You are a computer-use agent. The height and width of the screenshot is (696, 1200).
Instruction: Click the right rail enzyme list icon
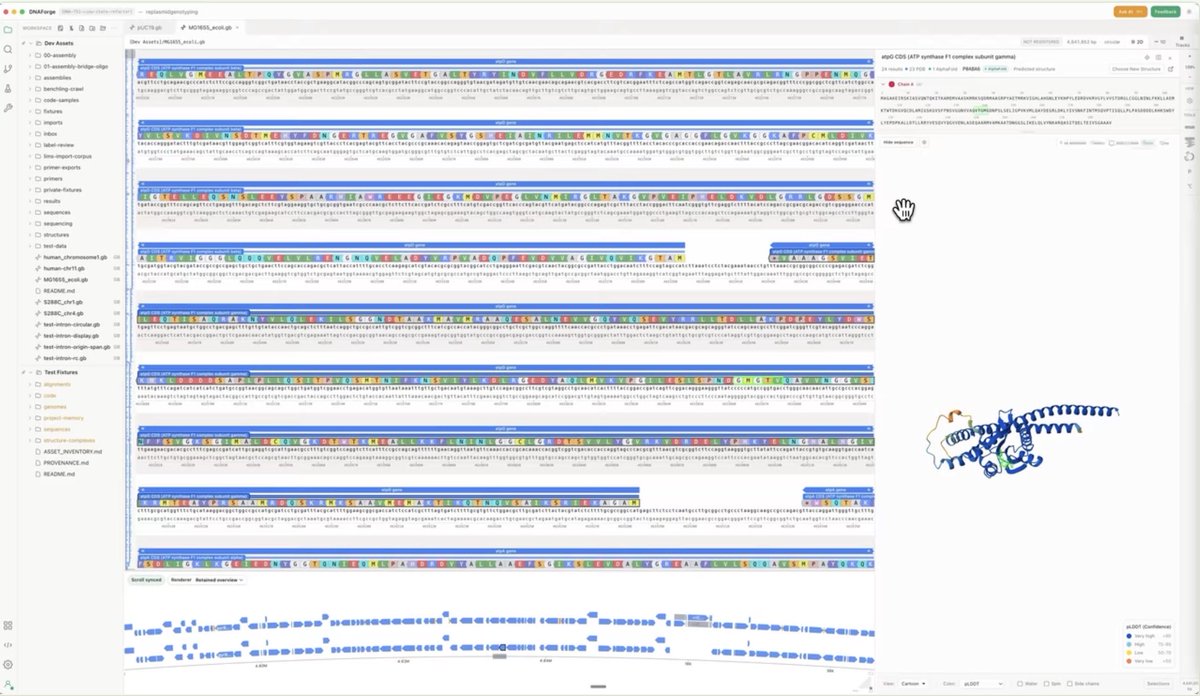coord(1189,142)
